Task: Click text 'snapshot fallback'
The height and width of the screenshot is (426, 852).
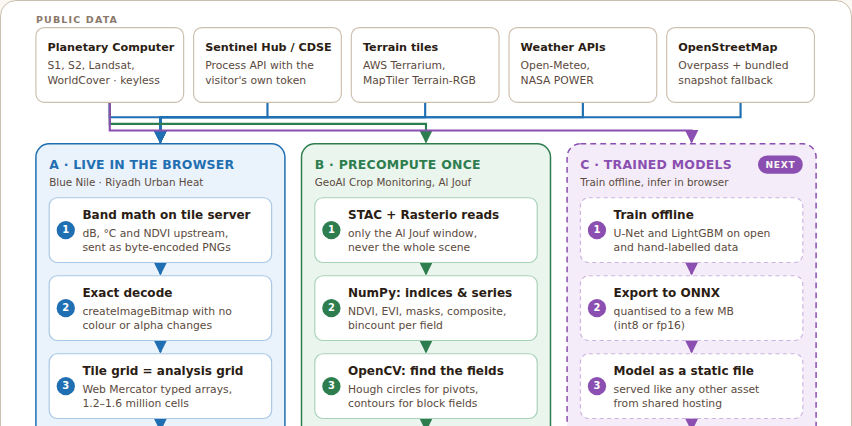Action: [725, 80]
